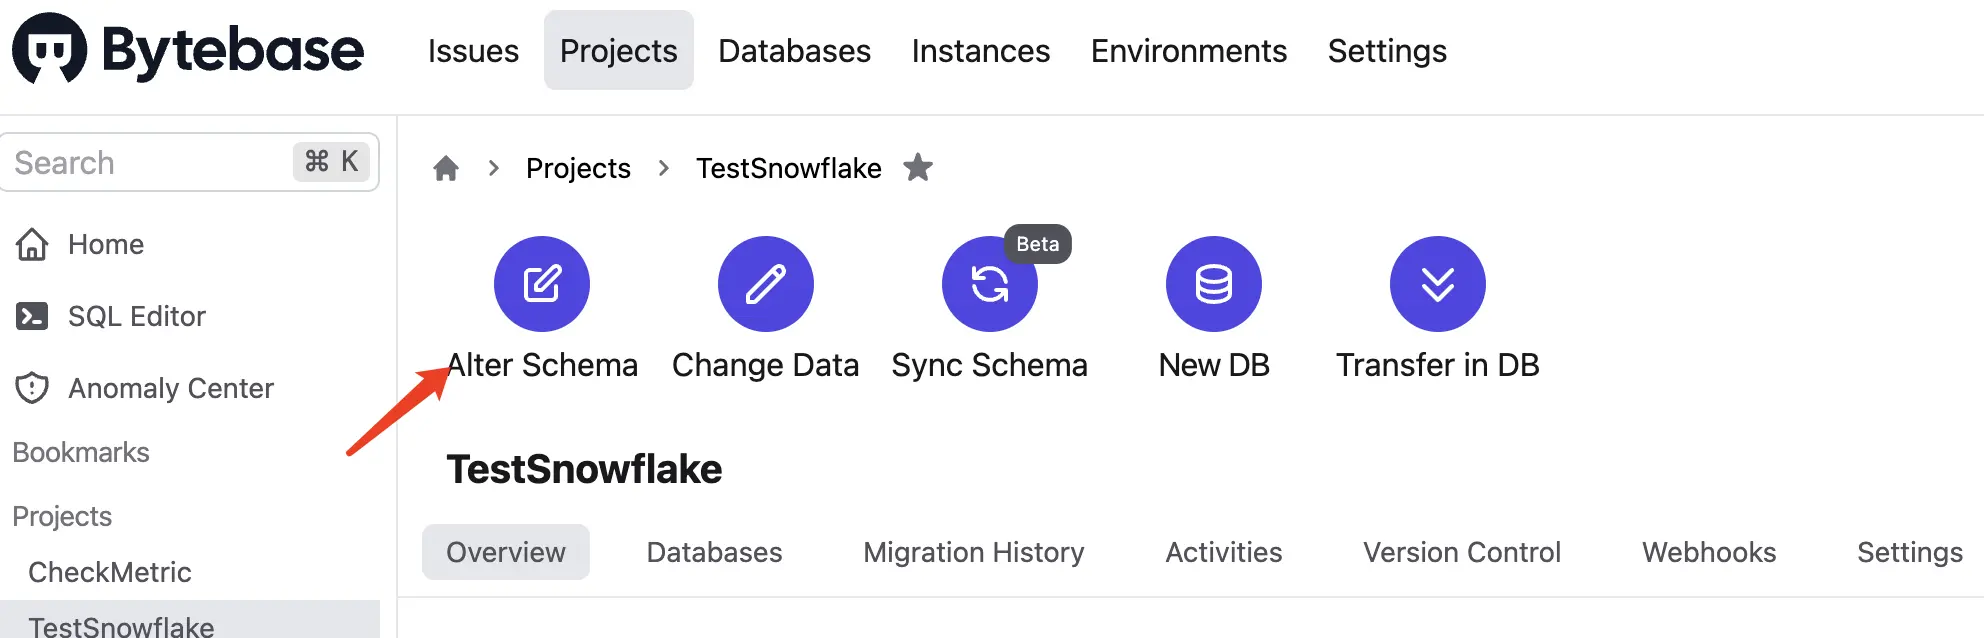Click the Projects breadcrumb link

pyautogui.click(x=578, y=168)
